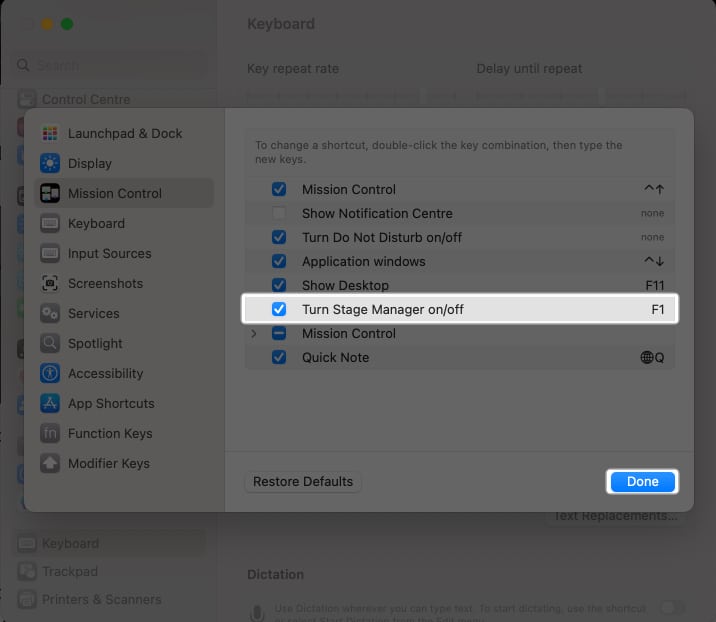Click the Keyboard icon in dialog sidebar
Viewport: 716px width, 622px height.
pos(50,223)
